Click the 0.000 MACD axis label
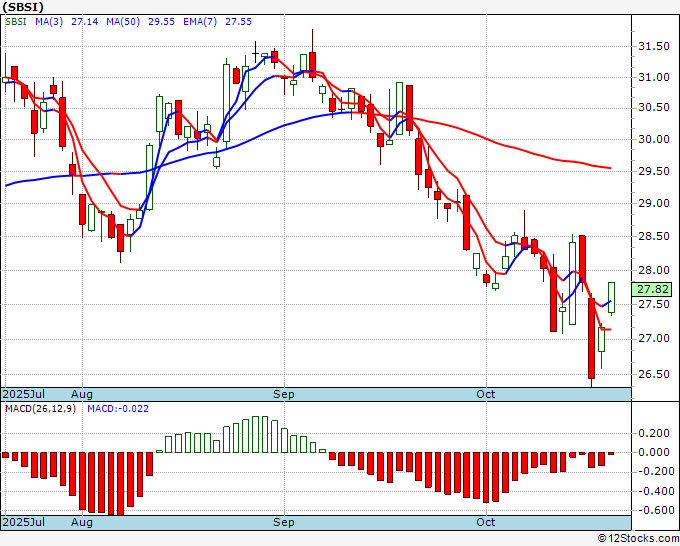This screenshot has width=680, height=546. point(654,452)
